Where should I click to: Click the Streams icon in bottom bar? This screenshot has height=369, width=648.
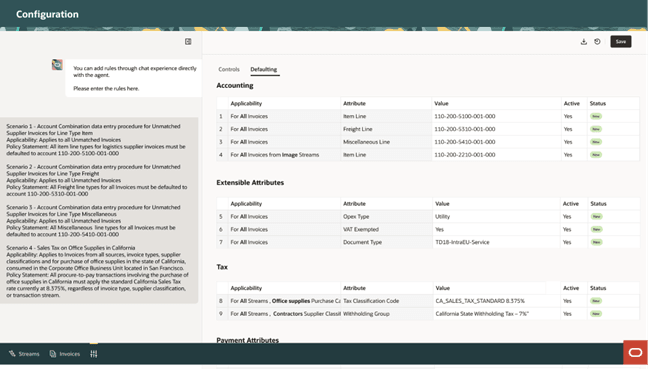12,354
